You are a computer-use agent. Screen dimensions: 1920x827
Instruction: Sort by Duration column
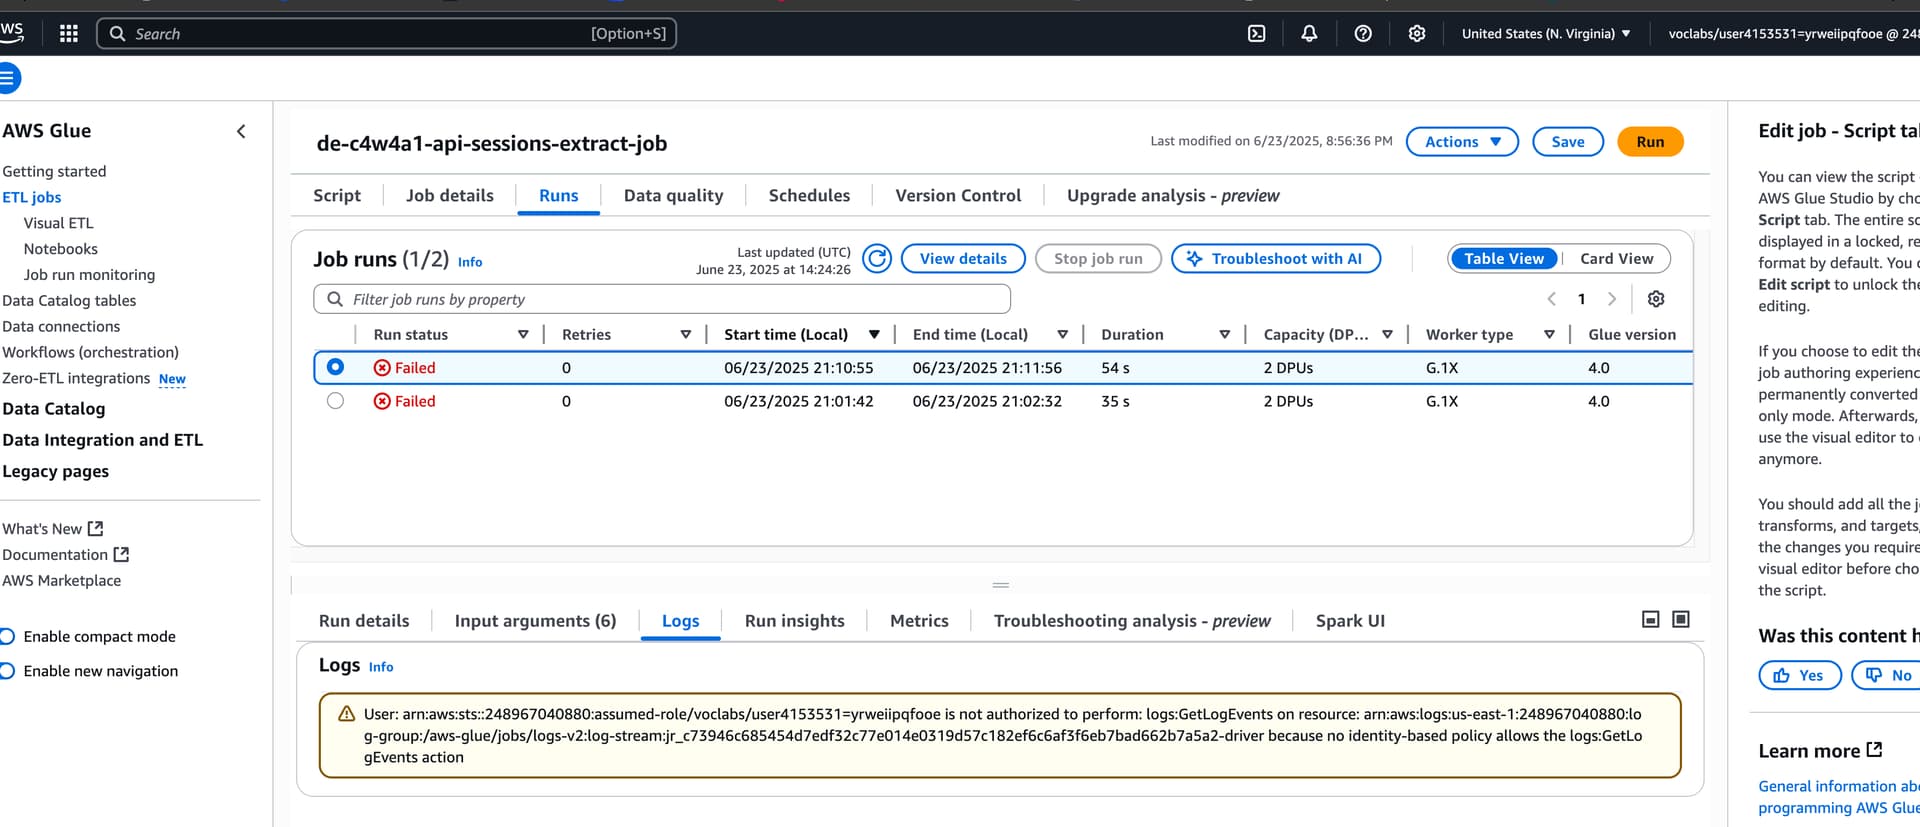point(1225,335)
